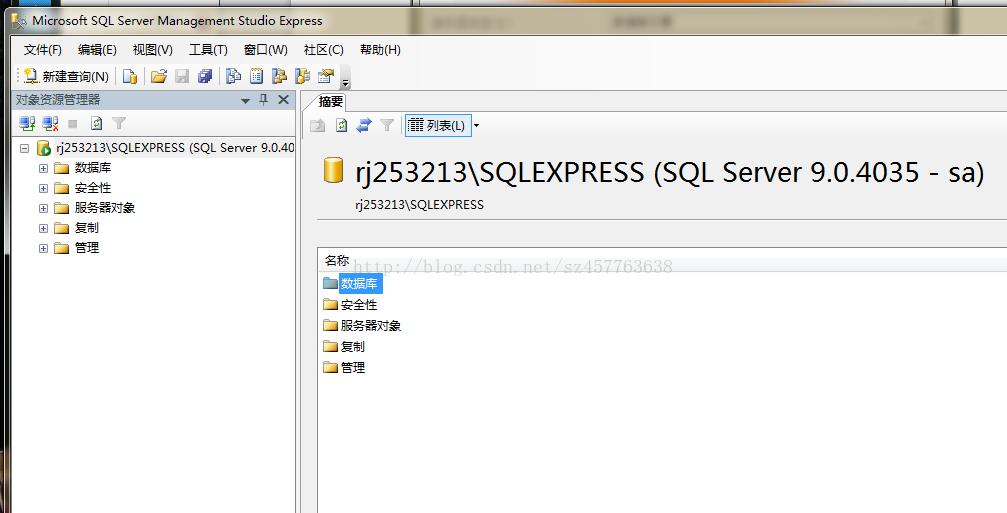Open the Template Explorer toolbar icon
Image resolution: width=1007 pixels, height=513 pixels.
coord(302,76)
